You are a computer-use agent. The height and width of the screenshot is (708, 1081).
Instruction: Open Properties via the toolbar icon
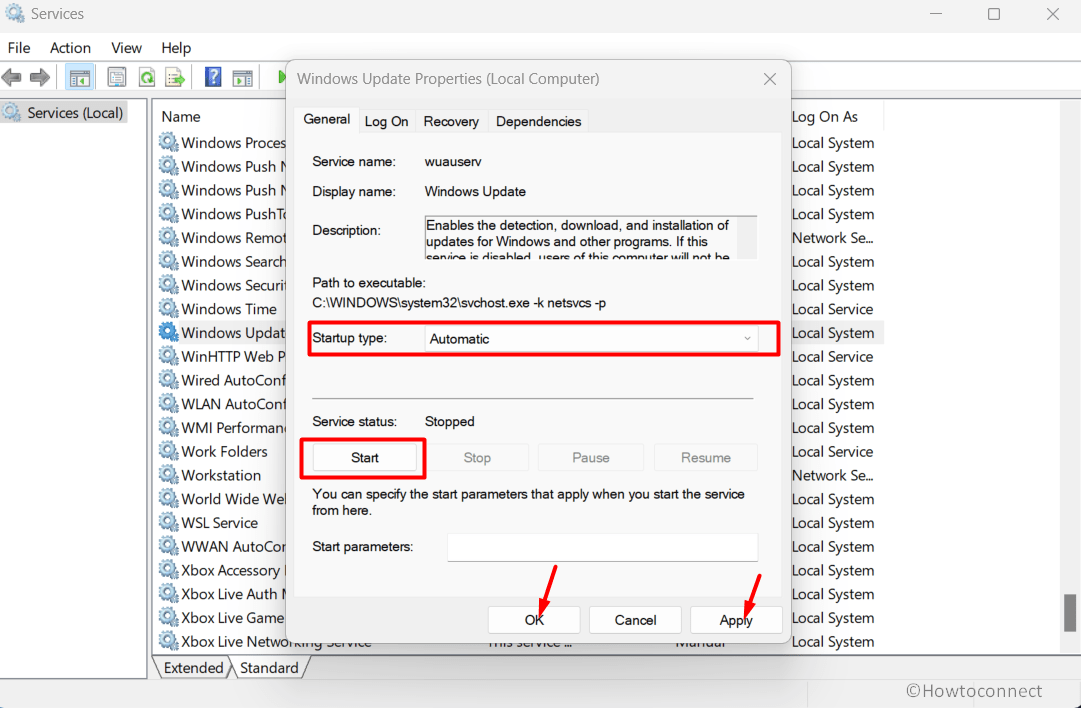coord(117,77)
